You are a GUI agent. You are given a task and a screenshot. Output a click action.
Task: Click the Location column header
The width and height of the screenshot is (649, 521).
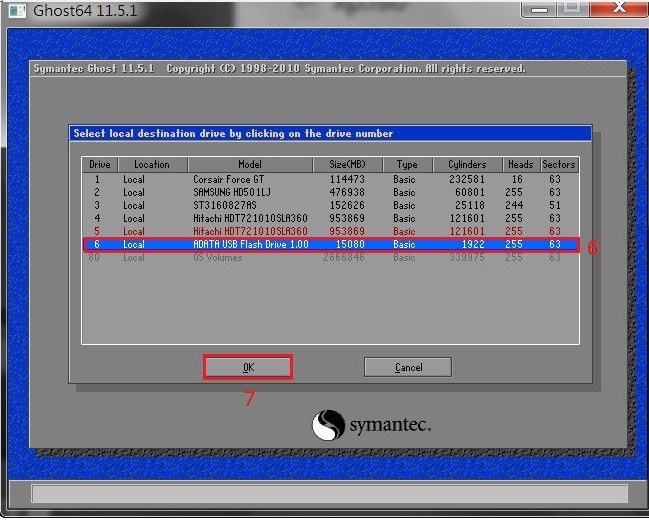152,164
